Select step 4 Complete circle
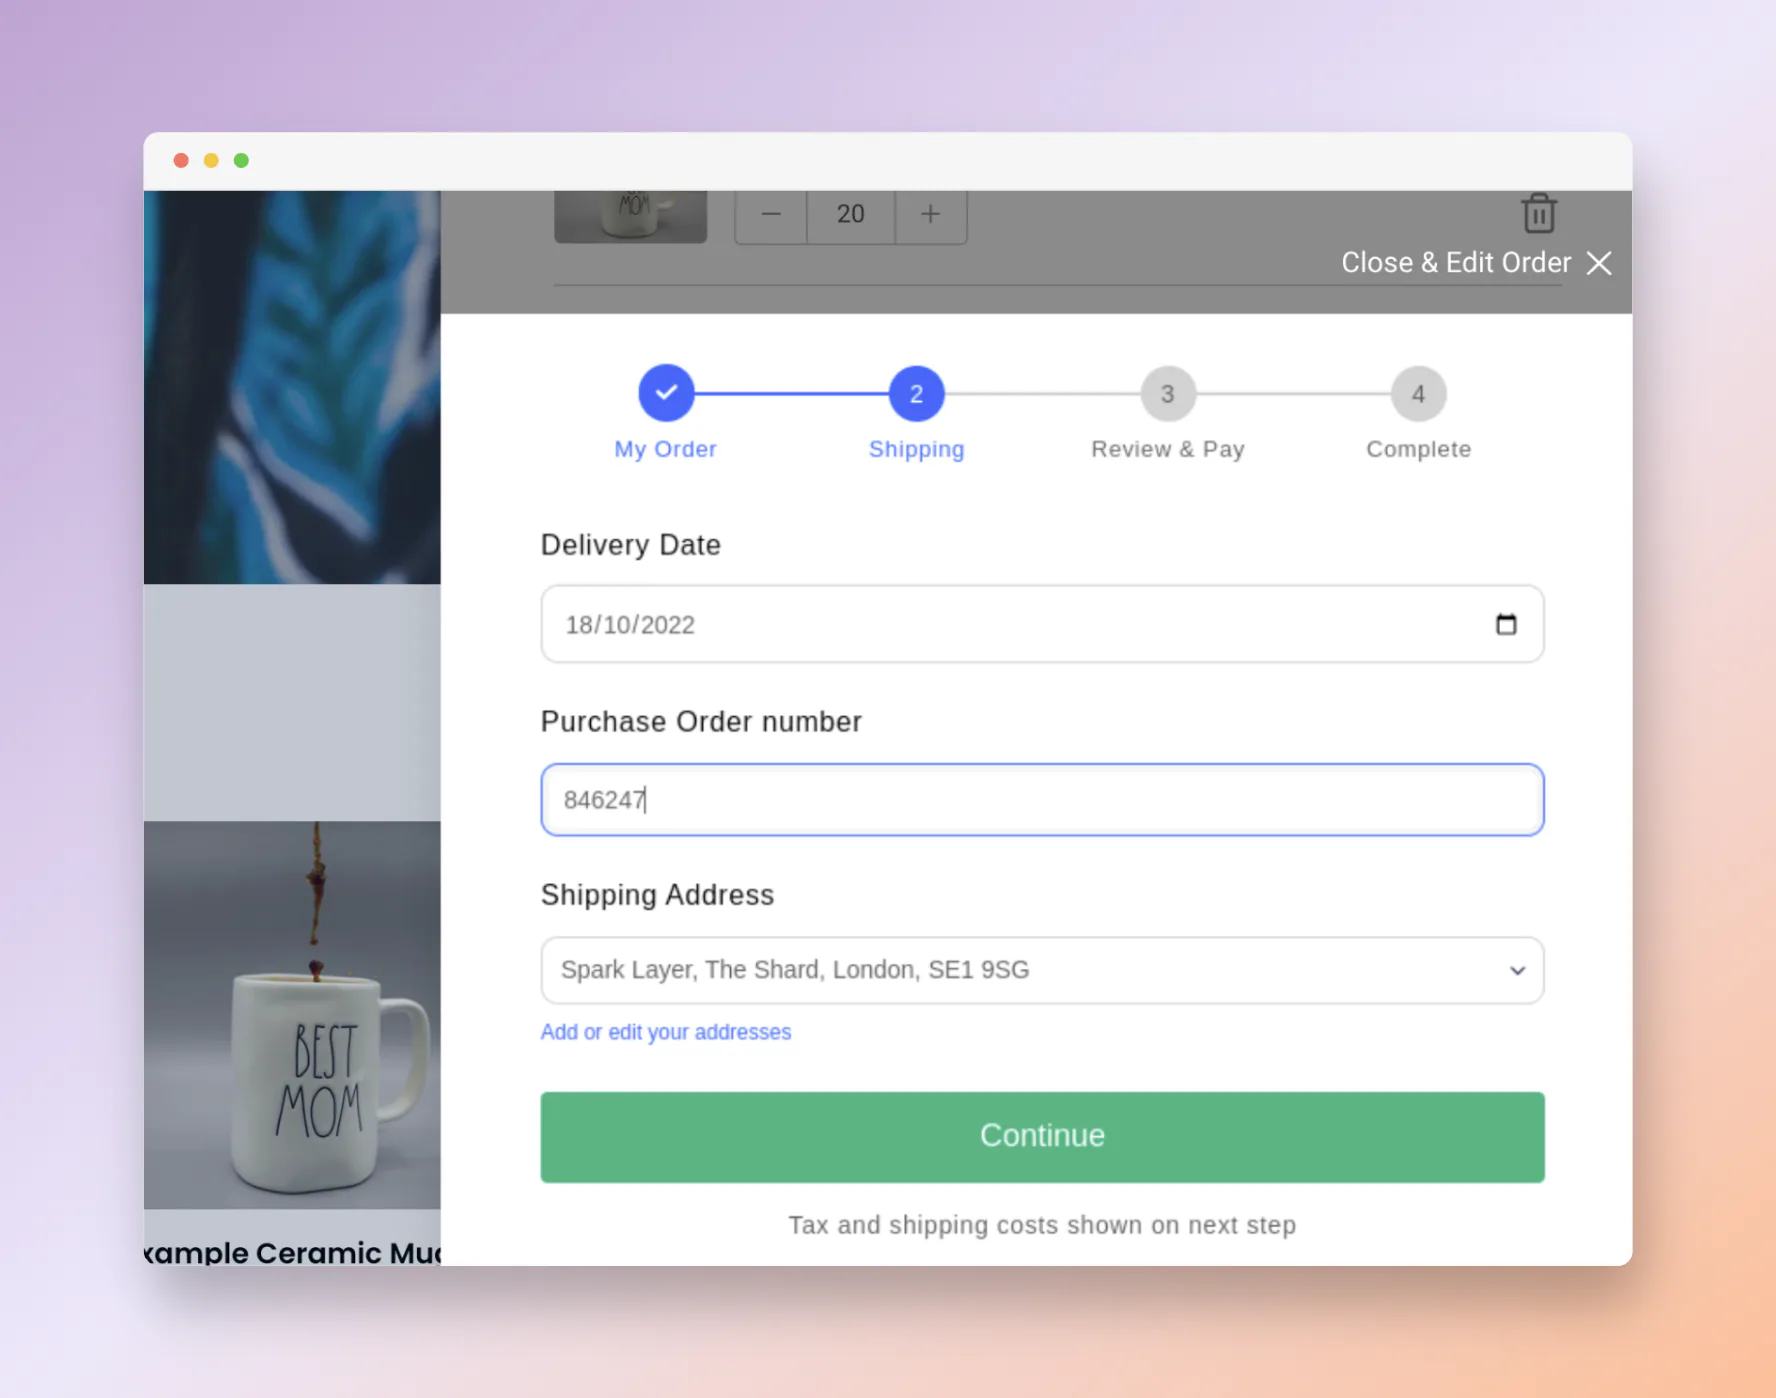 point(1418,393)
